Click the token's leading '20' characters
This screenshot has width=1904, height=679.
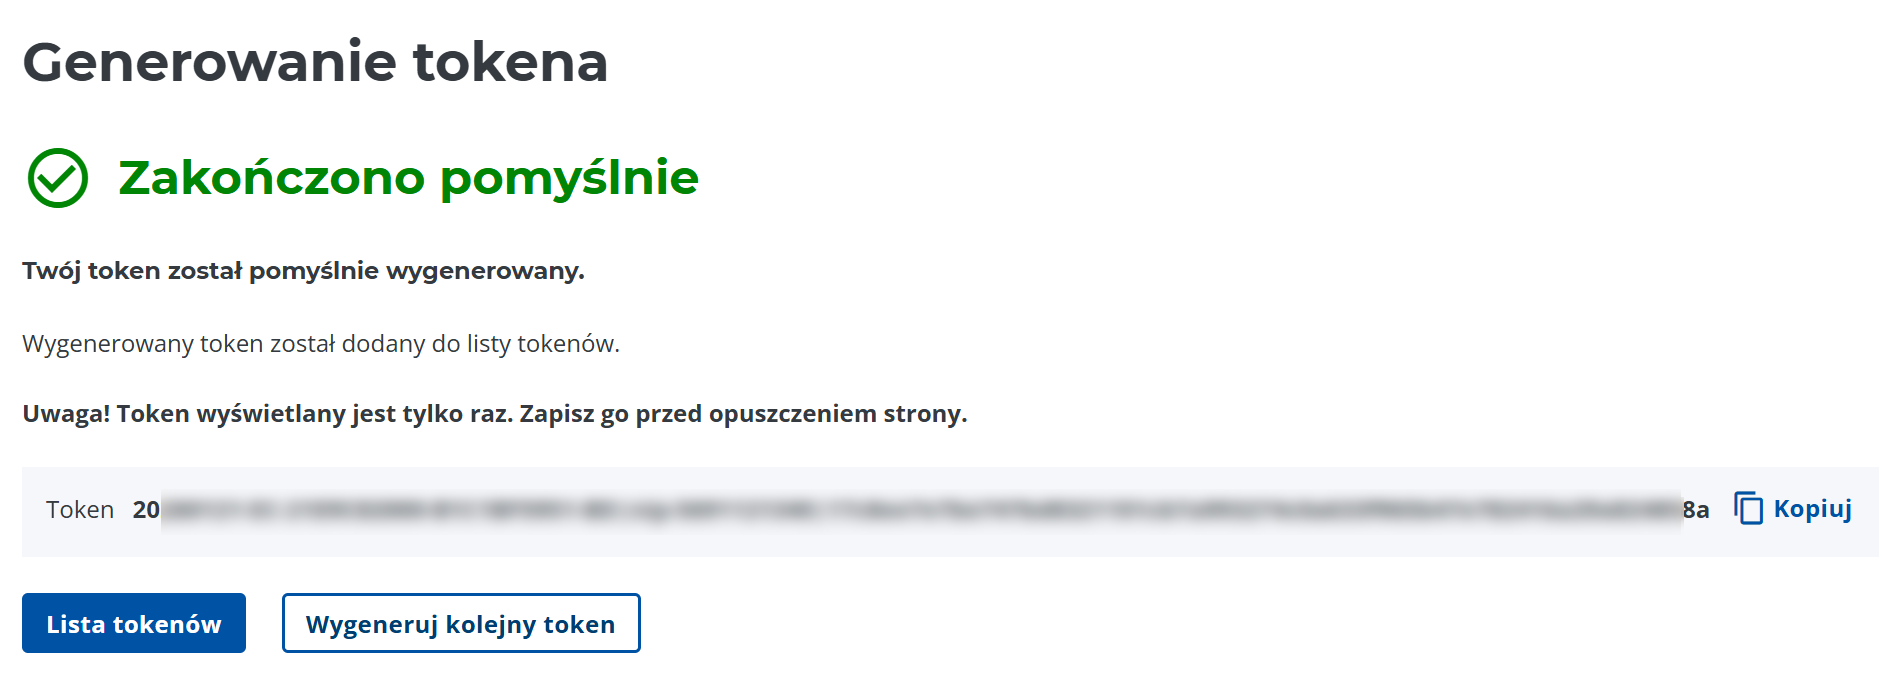[x=146, y=510]
